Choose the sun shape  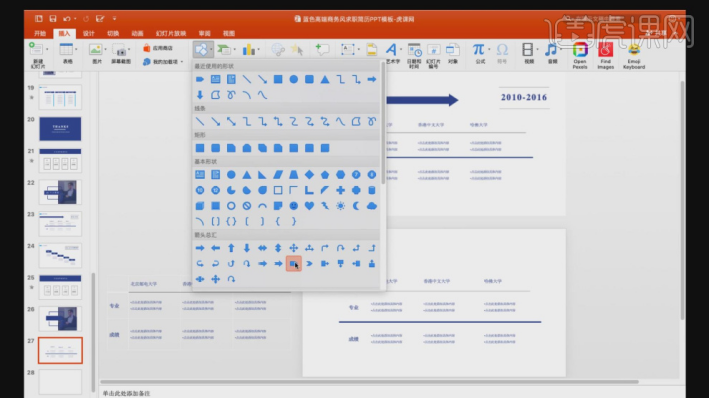click(340, 206)
